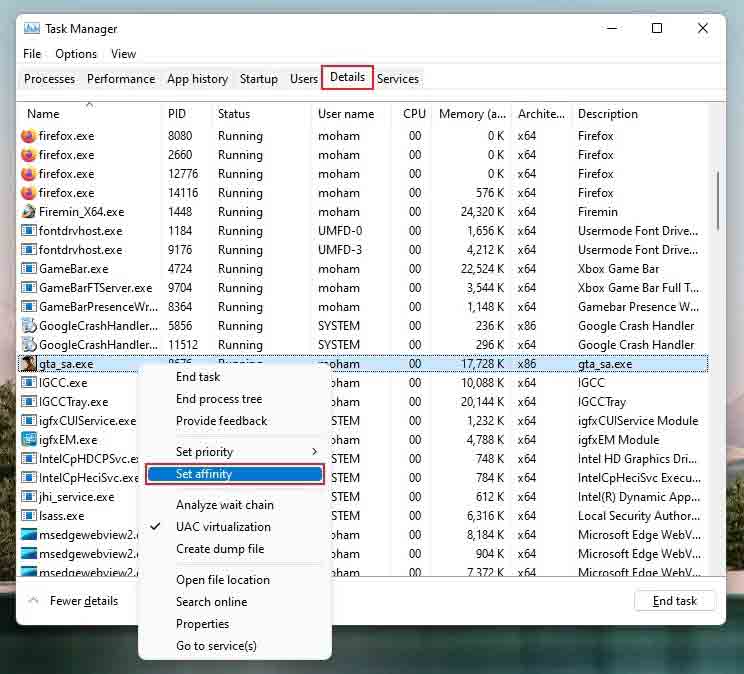This screenshot has width=744, height=674.
Task: Click the firefox.exe icon for PID 8080
Action: [28, 136]
